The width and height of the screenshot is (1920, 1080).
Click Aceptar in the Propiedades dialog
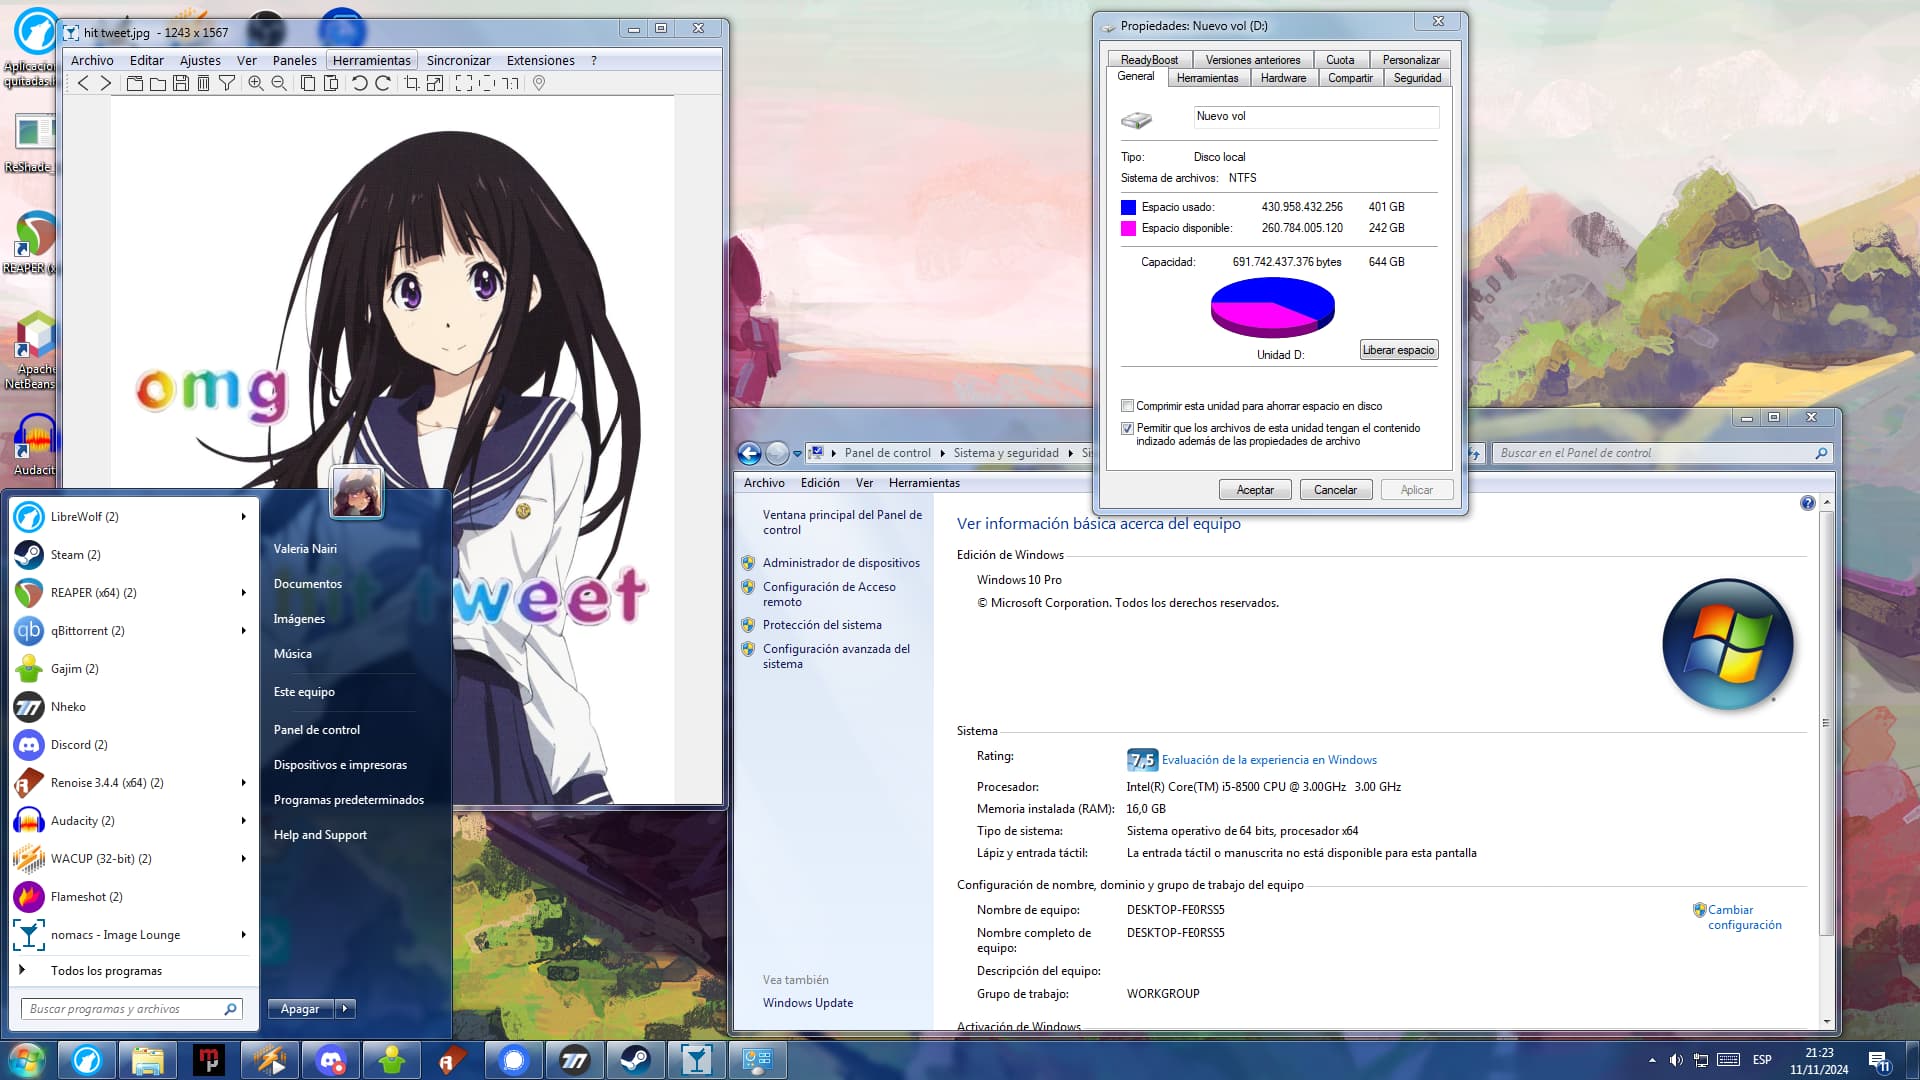click(x=1255, y=490)
